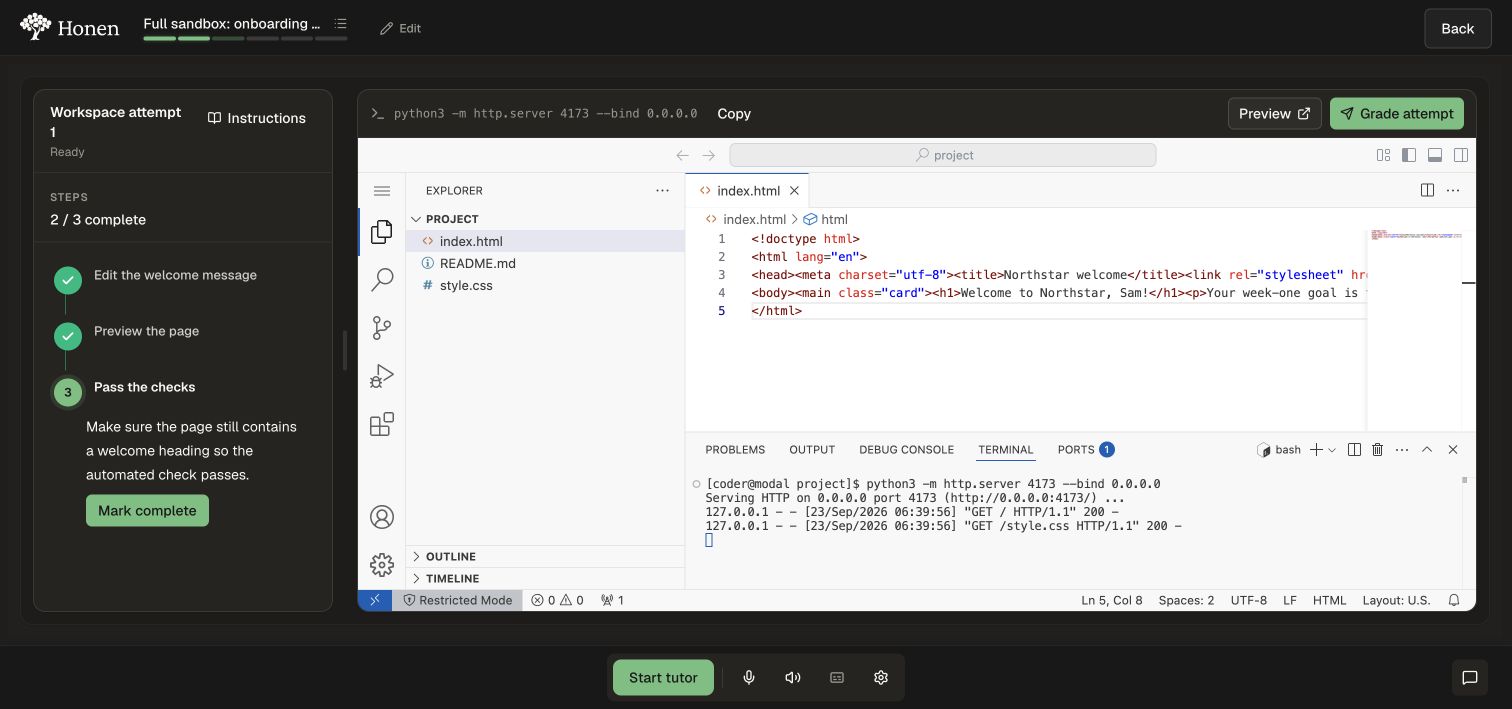
Task: Start the tutor session
Action: coord(663,677)
